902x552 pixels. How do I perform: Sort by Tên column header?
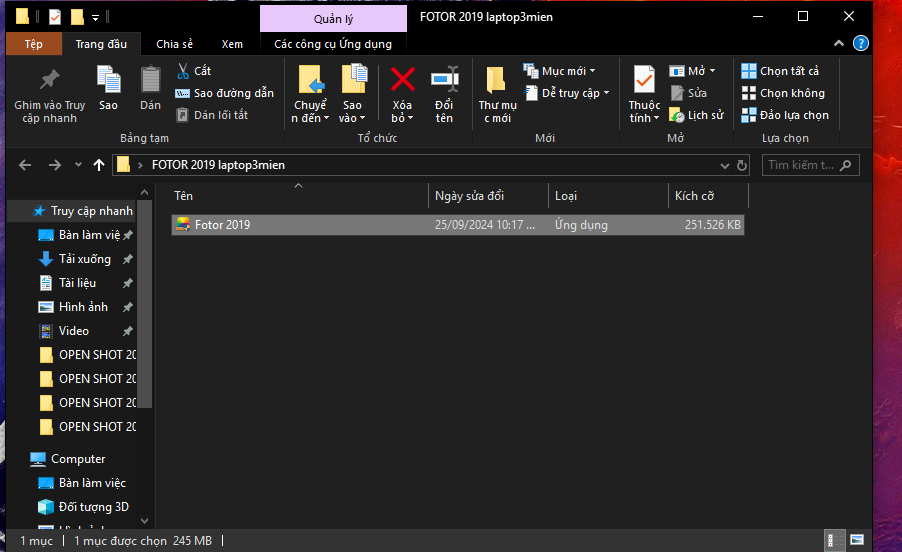coord(299,196)
